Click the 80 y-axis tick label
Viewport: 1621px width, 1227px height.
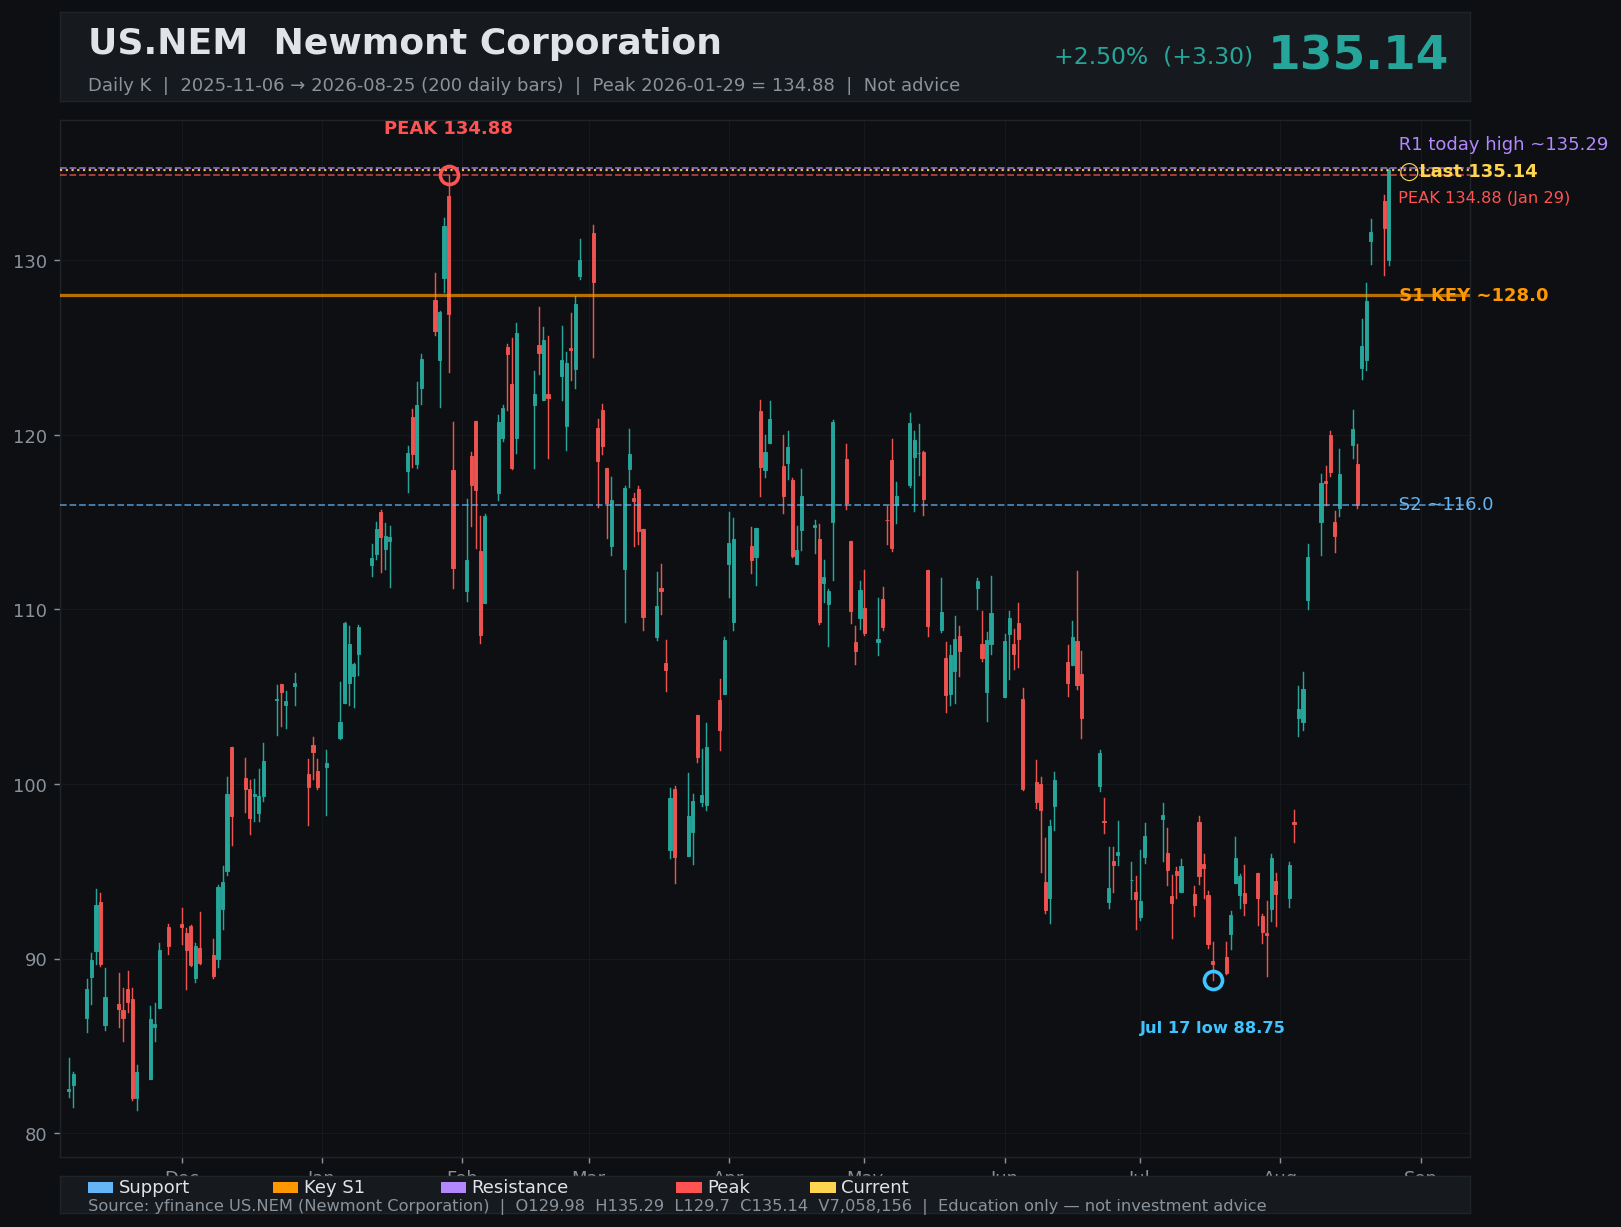point(35,1134)
